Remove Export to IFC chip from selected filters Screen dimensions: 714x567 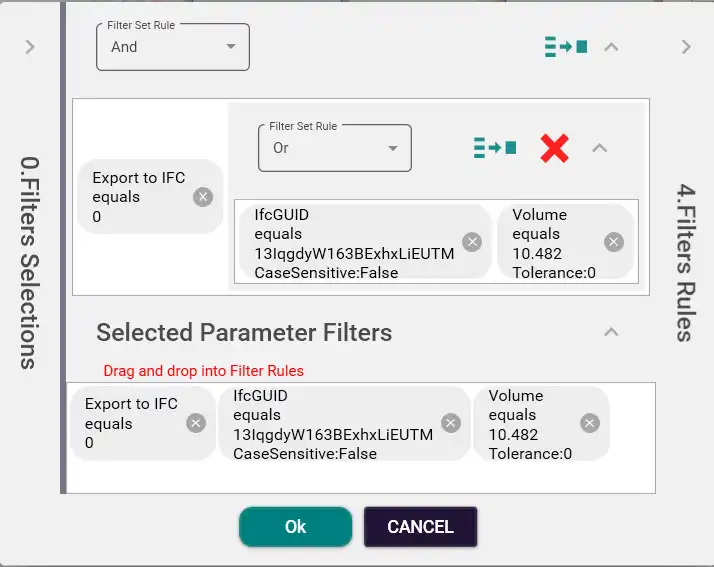(x=196, y=423)
